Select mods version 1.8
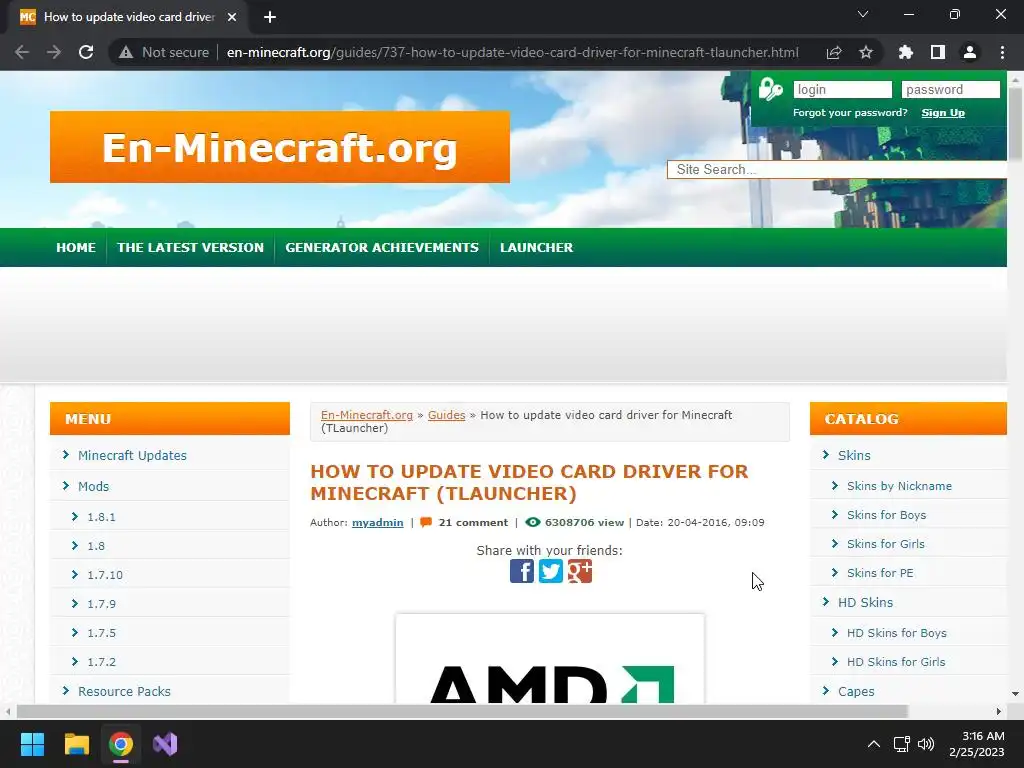This screenshot has height=768, width=1024. (x=96, y=546)
